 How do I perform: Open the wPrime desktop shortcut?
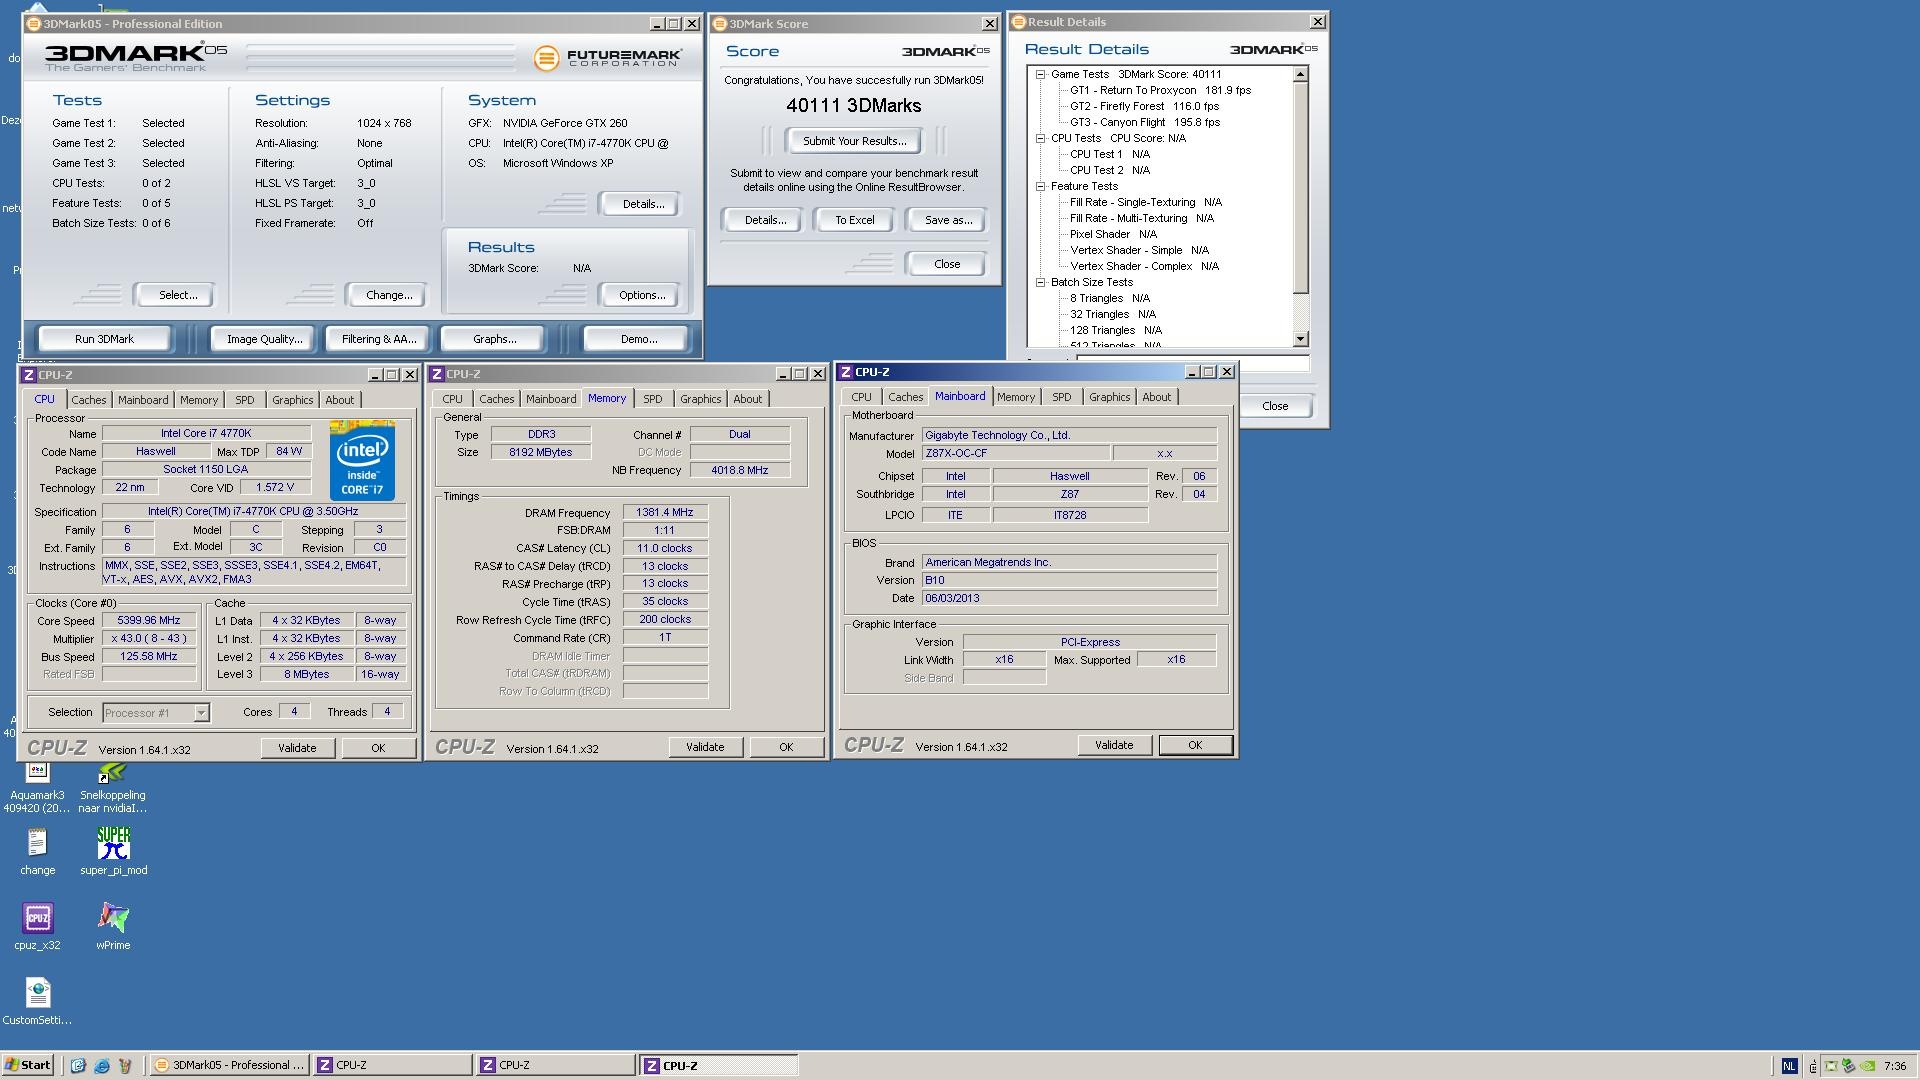click(113, 918)
